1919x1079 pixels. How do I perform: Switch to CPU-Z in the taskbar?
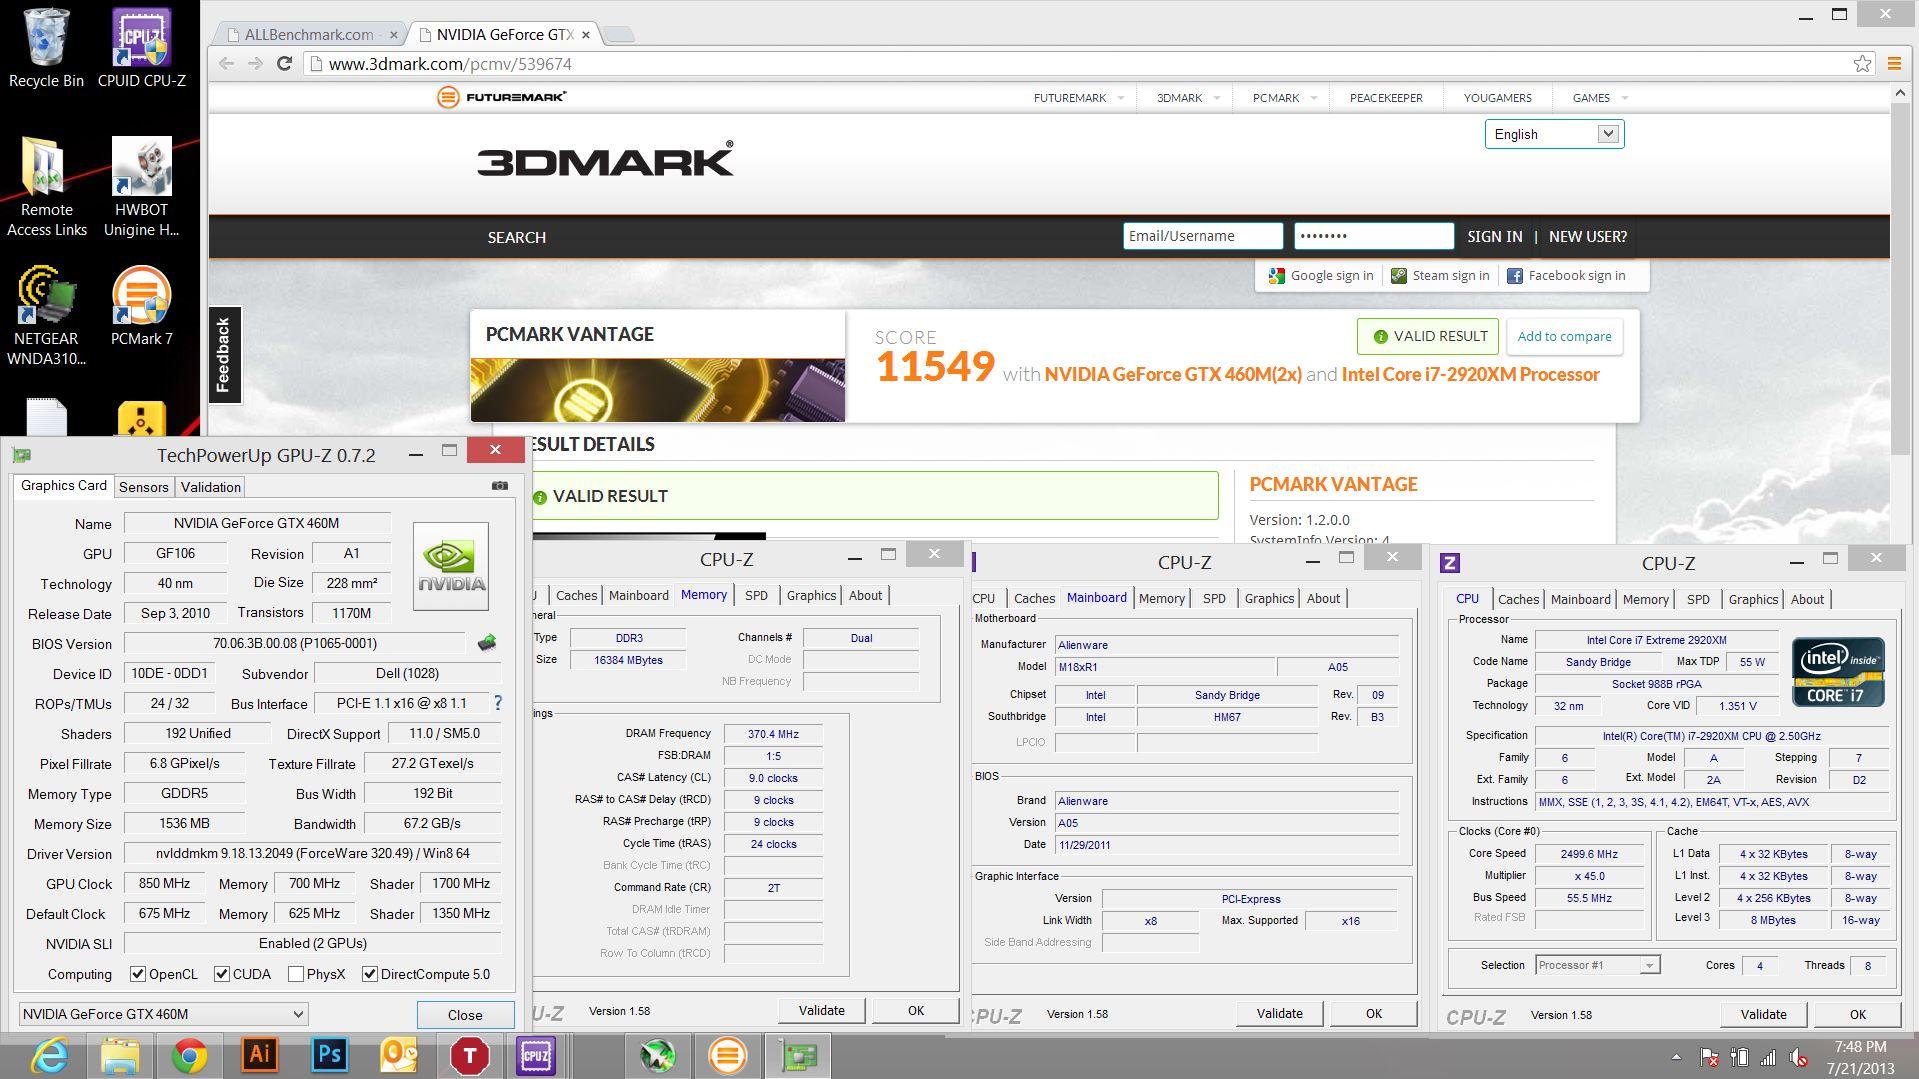[x=536, y=1055]
